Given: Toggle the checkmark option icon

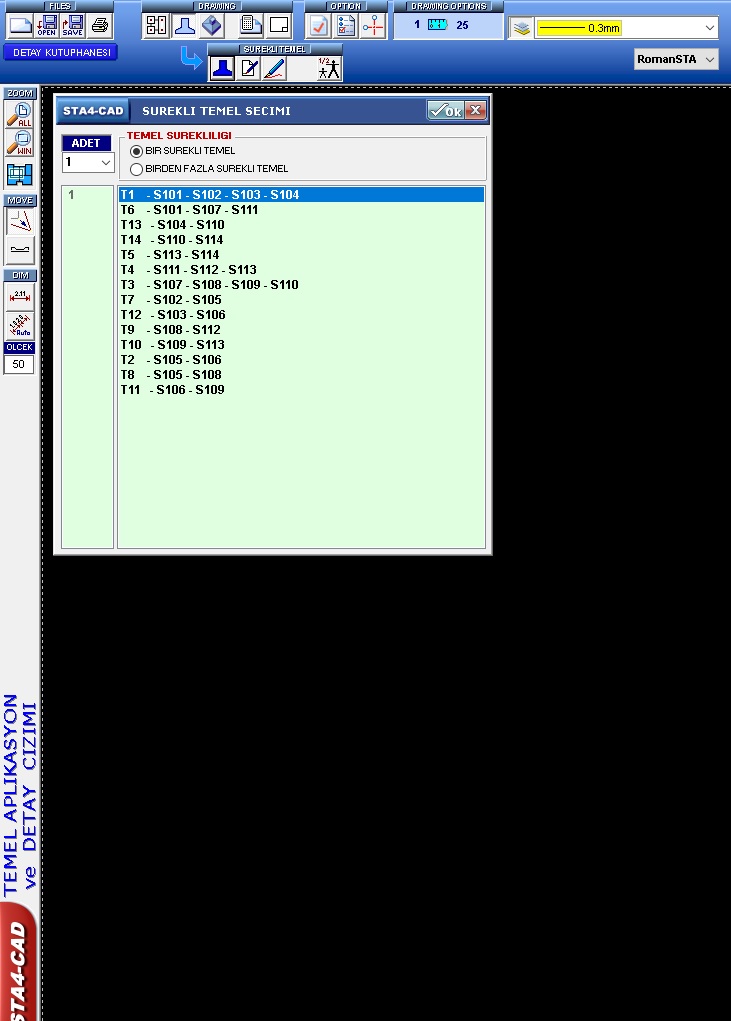Looking at the screenshot, I should [319, 25].
